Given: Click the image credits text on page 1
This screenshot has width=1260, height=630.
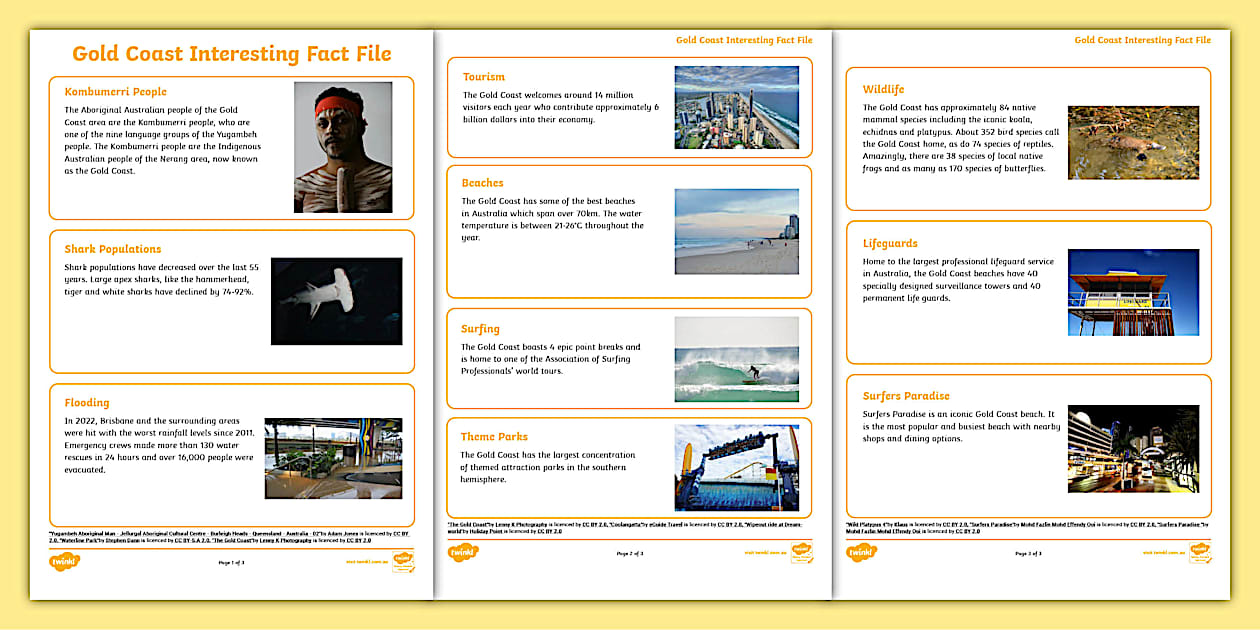Looking at the screenshot, I should (230, 537).
